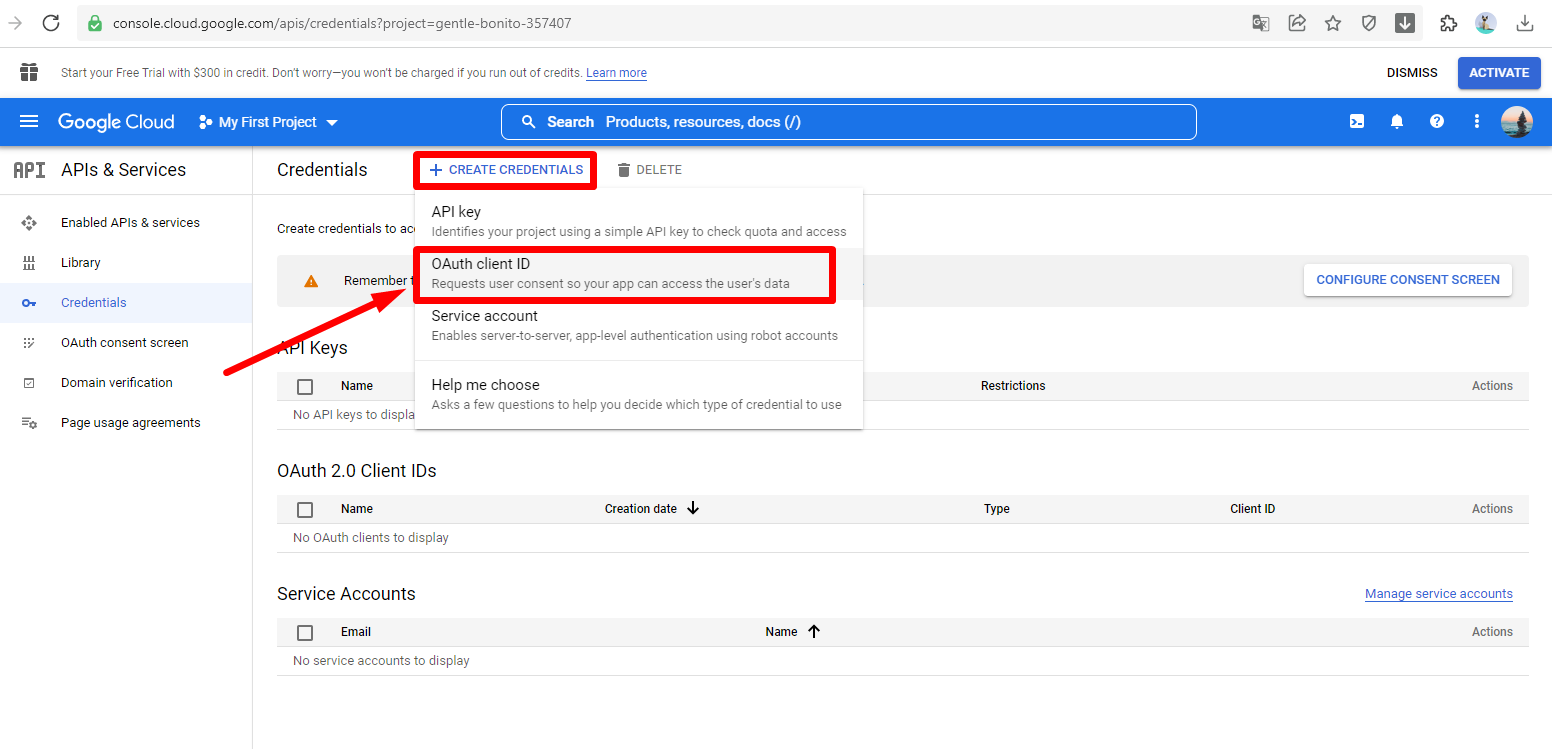Open browser extensions puzzle icon
This screenshot has height=749, width=1552.
coord(1448,23)
